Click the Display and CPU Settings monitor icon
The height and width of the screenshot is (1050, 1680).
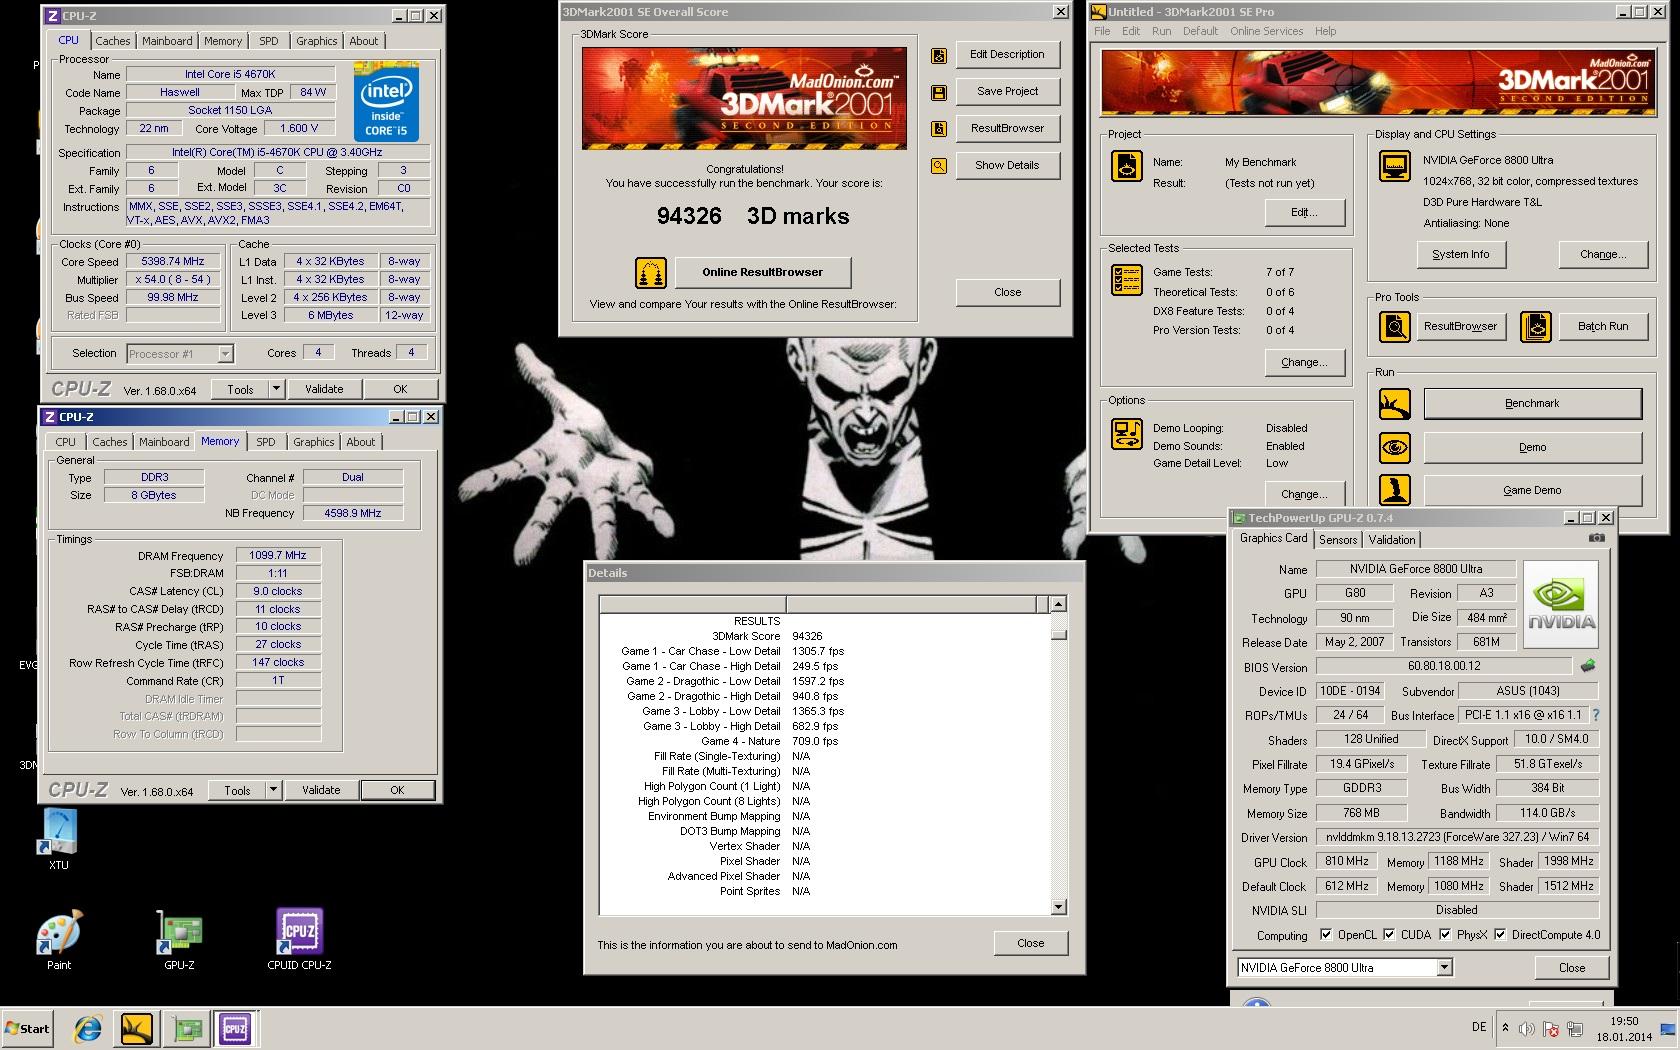pos(1395,166)
